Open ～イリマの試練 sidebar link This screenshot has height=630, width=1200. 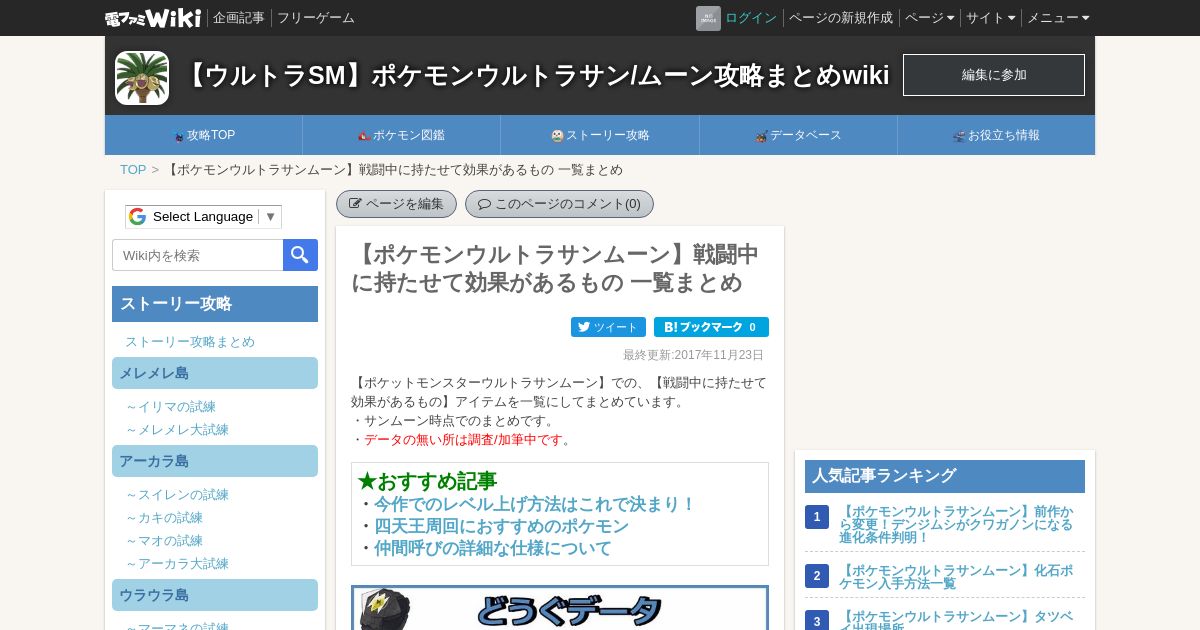171,407
